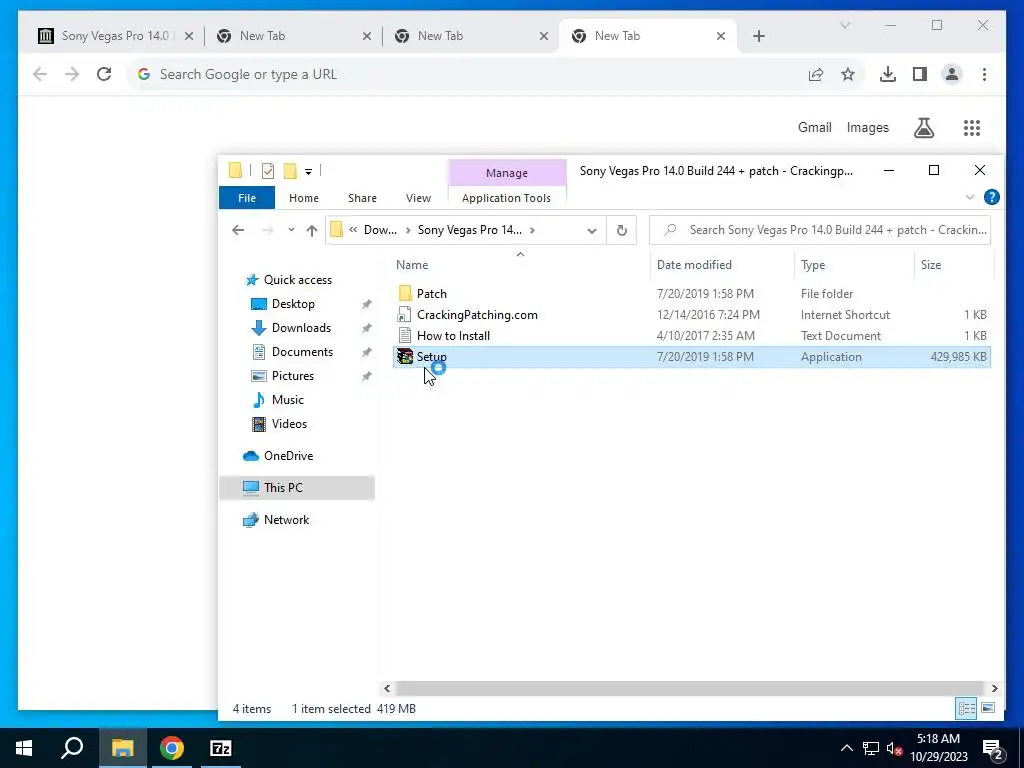This screenshot has height=768, width=1024.
Task: Open Chrome tab search chevron
Action: [x=844, y=25]
